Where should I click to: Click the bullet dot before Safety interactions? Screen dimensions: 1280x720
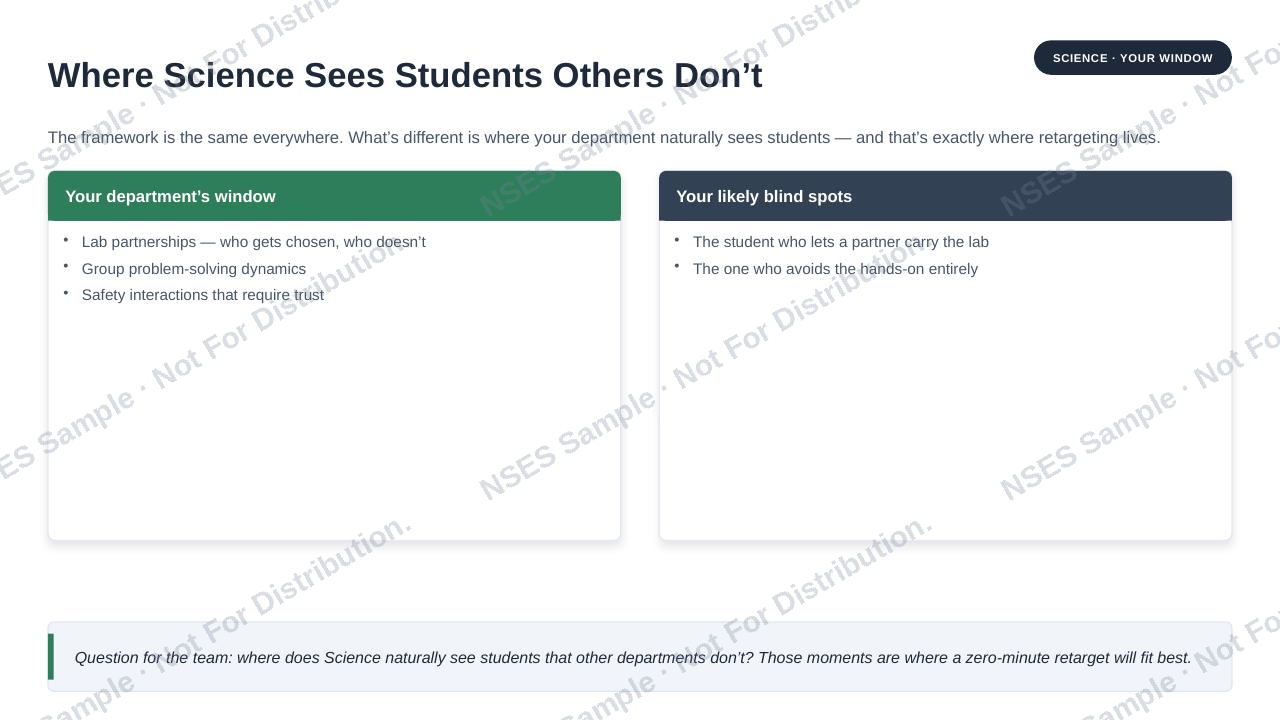click(x=66, y=292)
